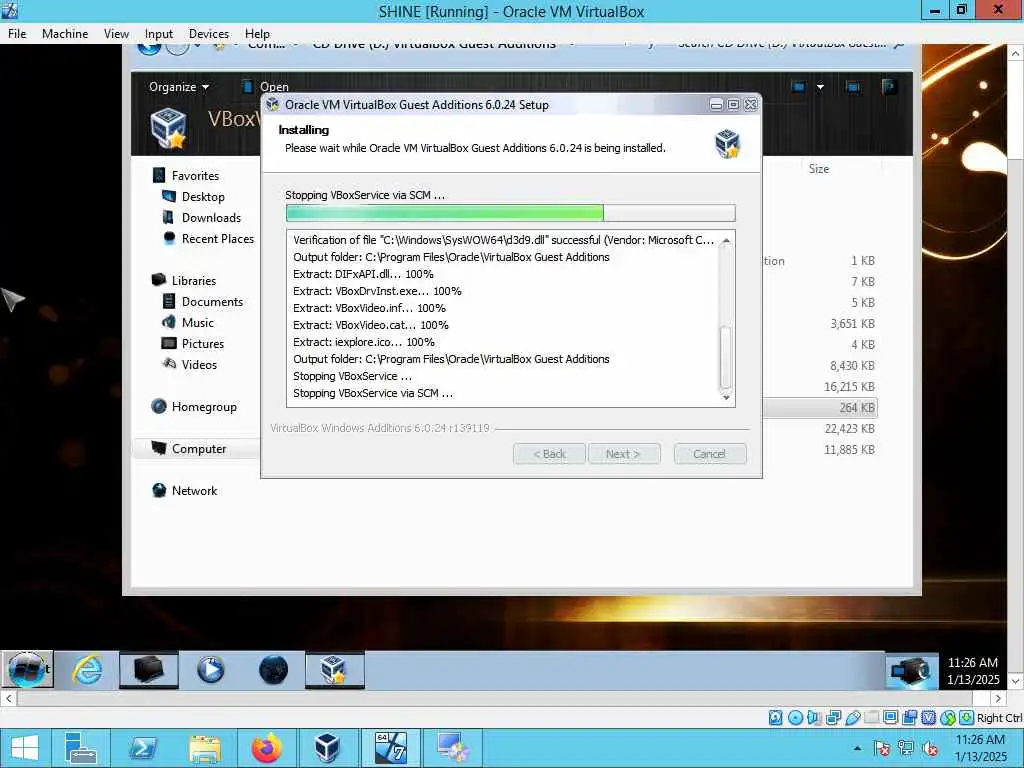Click the Next > button in setup

coord(624,454)
